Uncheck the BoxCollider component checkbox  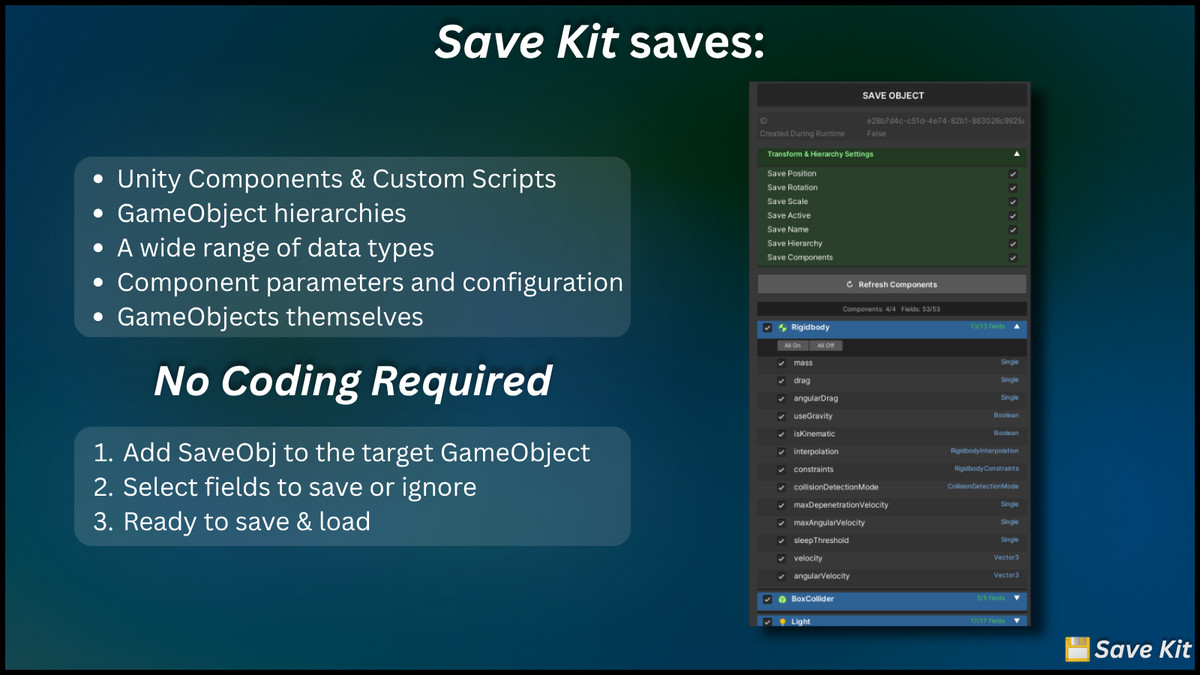(767, 599)
